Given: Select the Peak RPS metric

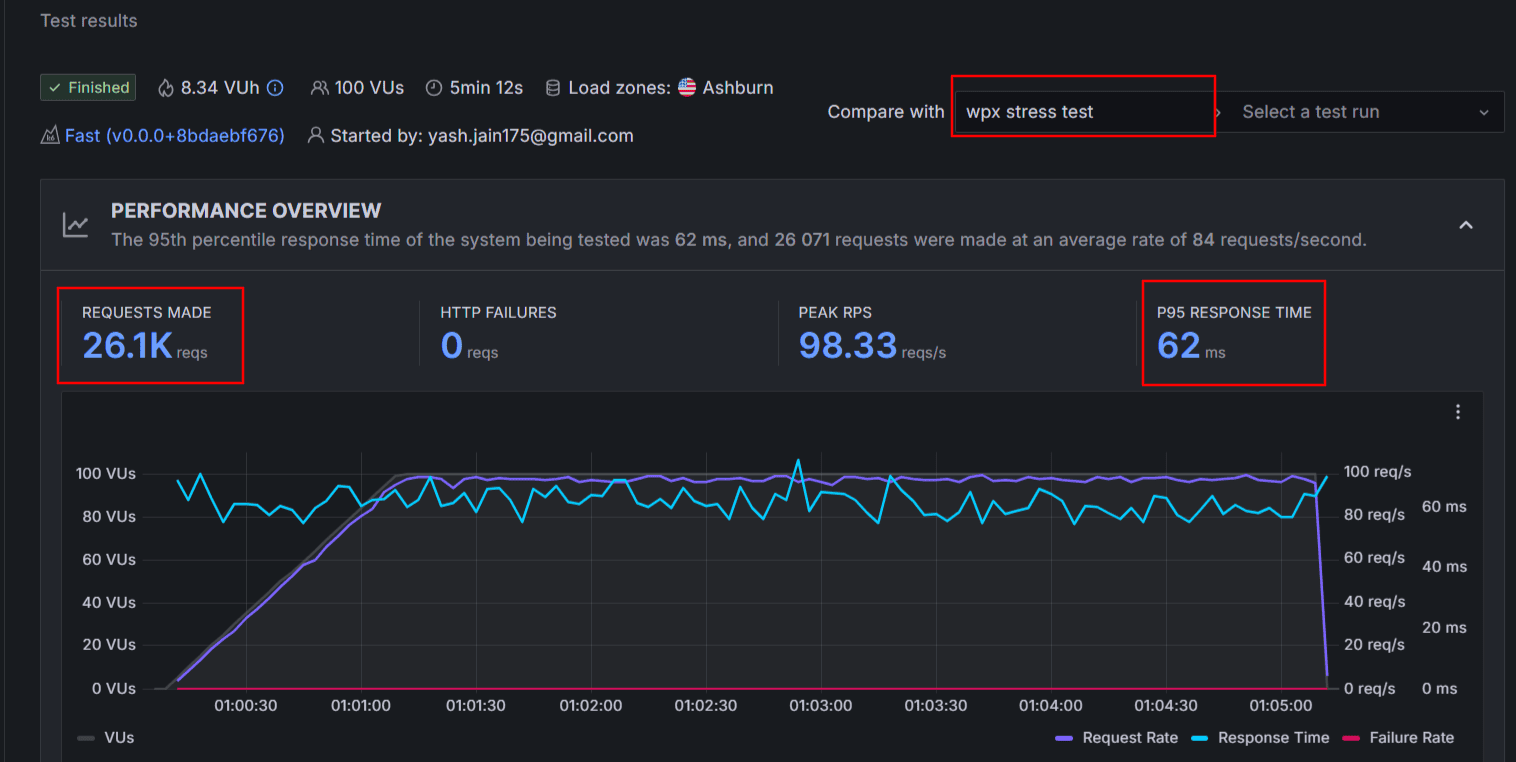Looking at the screenshot, I should coord(872,334).
